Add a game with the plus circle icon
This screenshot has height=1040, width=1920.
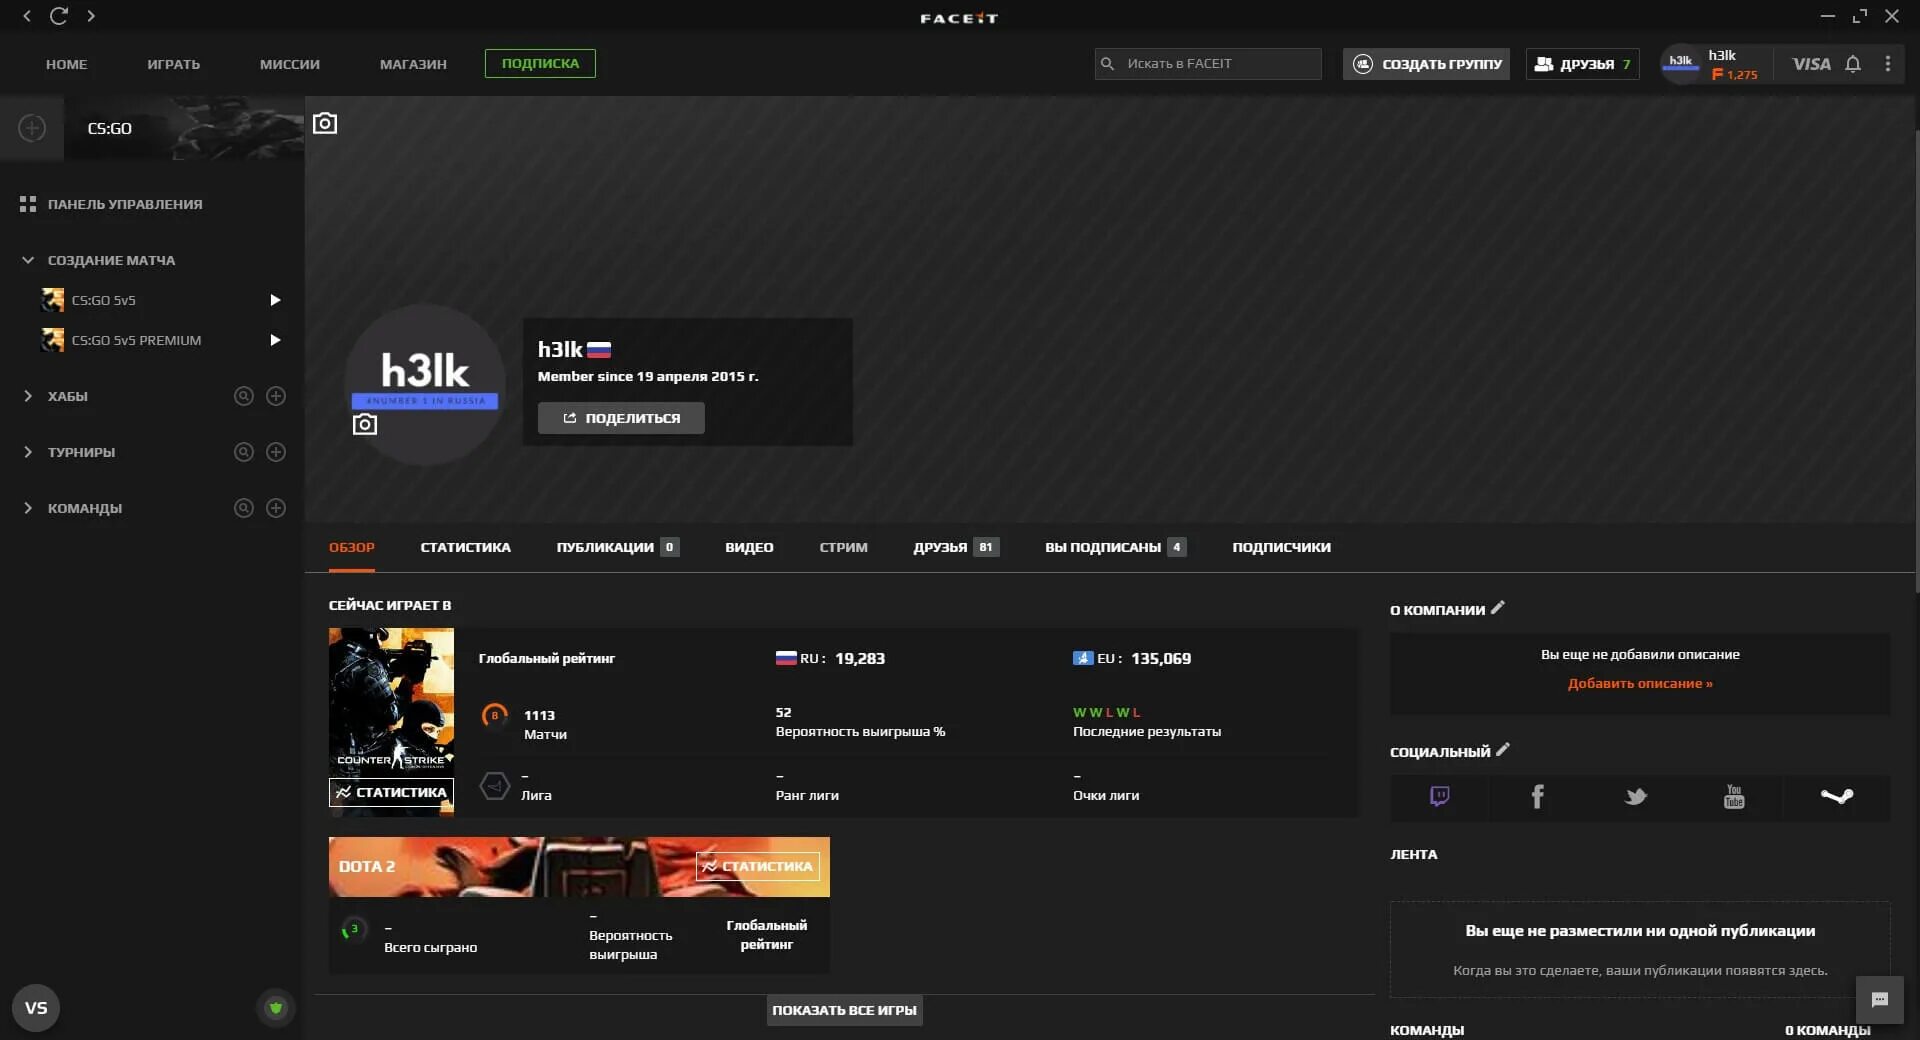pos(32,128)
